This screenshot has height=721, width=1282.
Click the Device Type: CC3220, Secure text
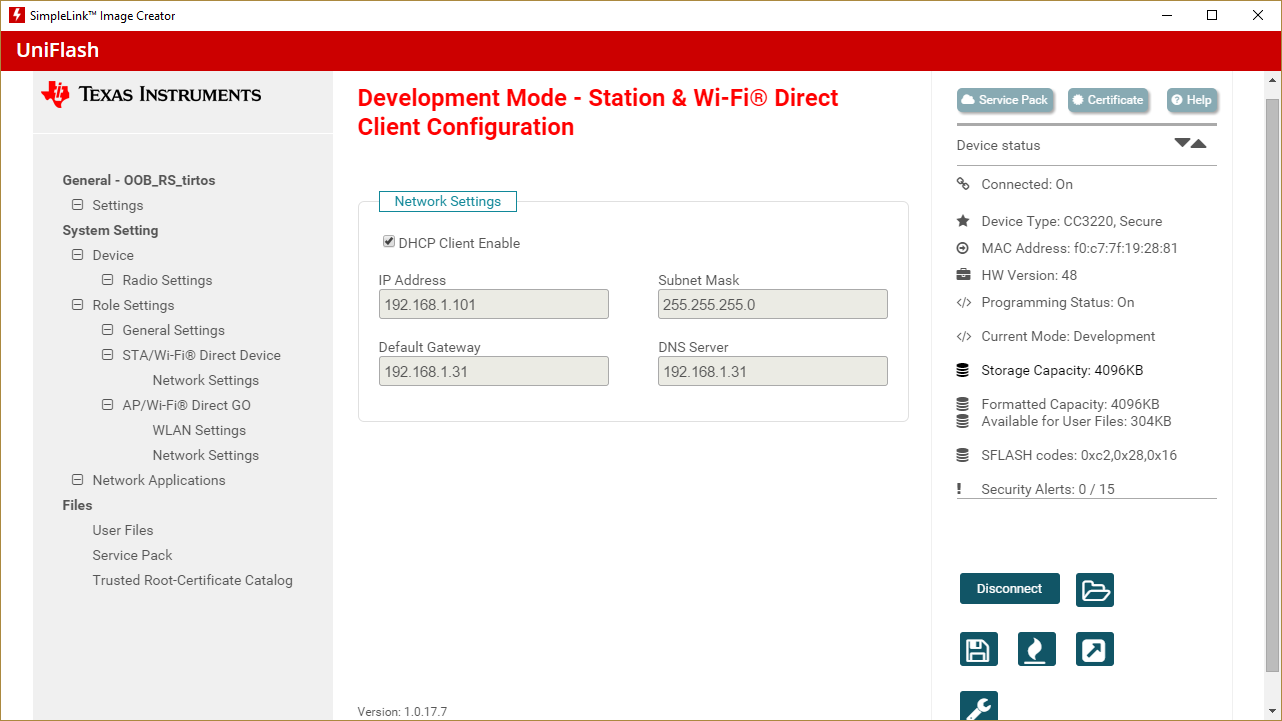point(1072,221)
